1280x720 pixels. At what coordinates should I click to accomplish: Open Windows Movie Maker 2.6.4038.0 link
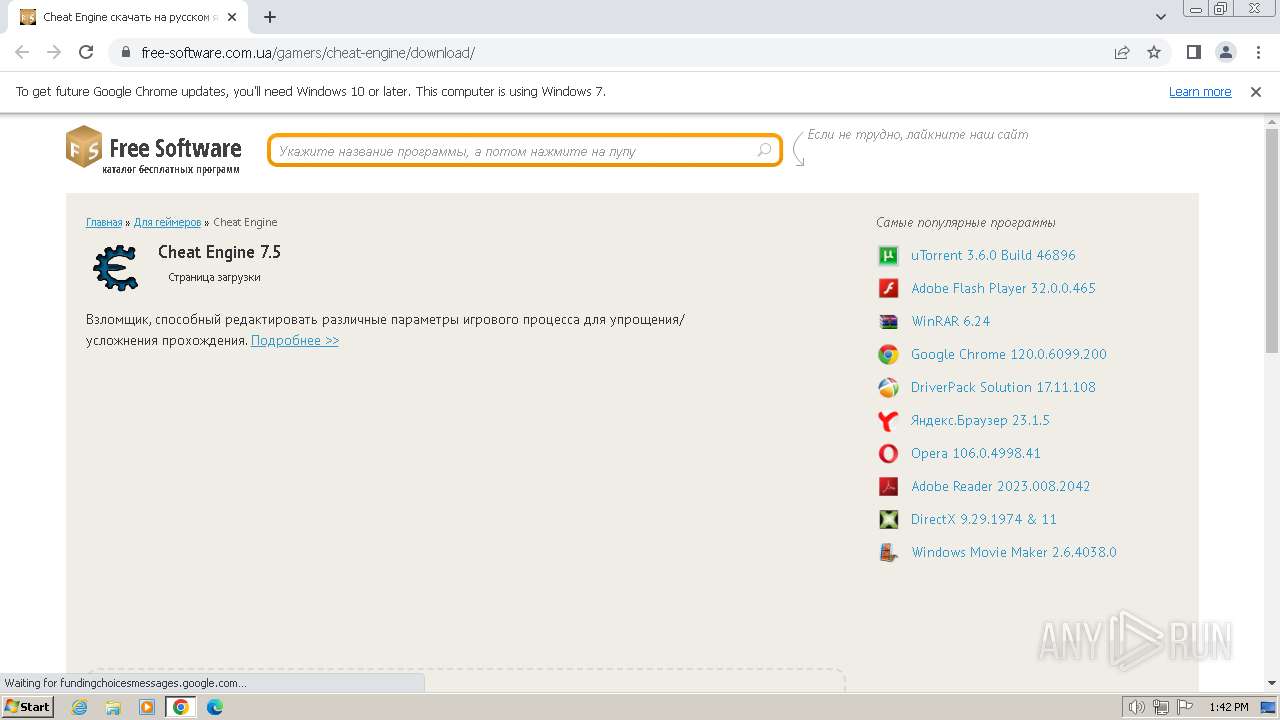1014,552
